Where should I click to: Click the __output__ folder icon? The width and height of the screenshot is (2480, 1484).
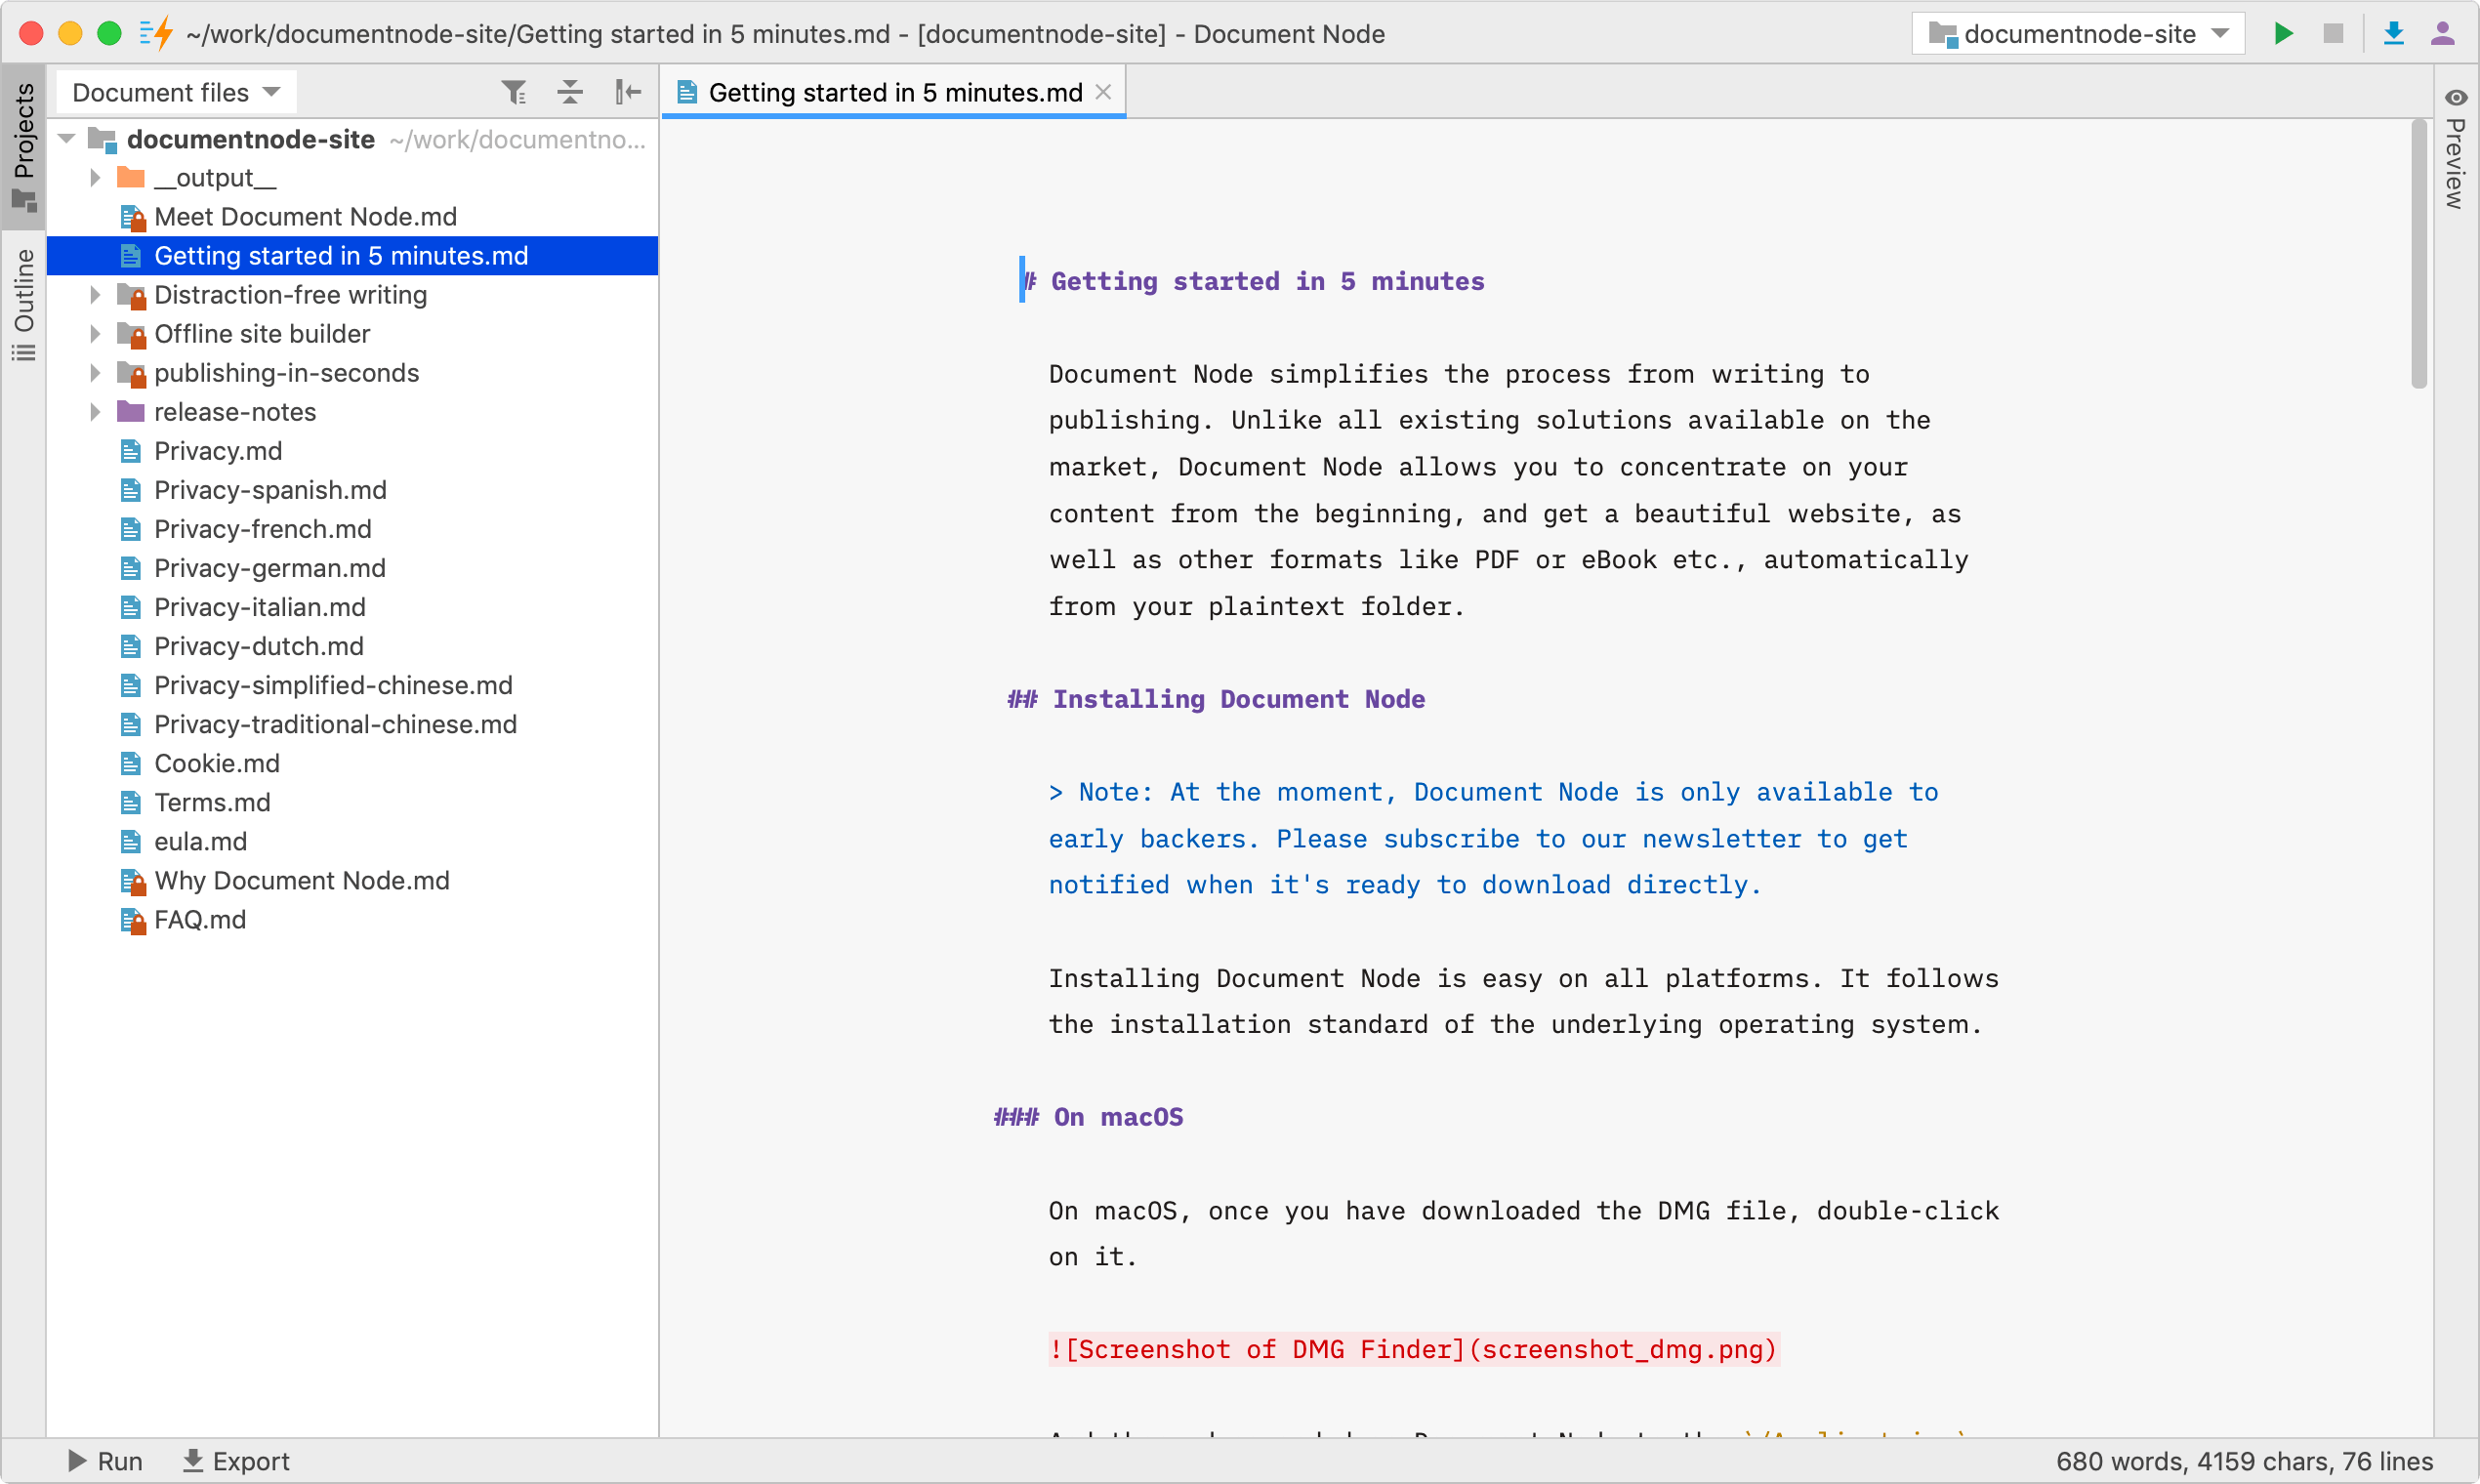131,178
